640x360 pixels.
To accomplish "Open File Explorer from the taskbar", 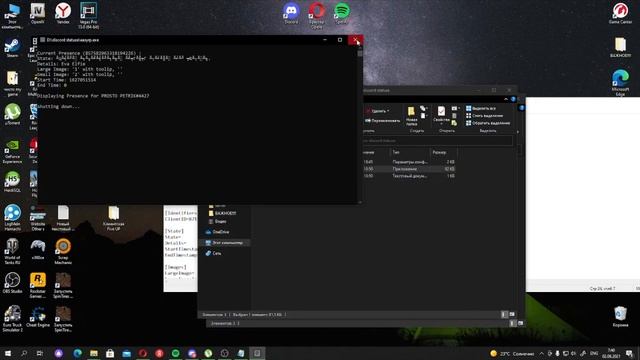I will [x=94, y=353].
